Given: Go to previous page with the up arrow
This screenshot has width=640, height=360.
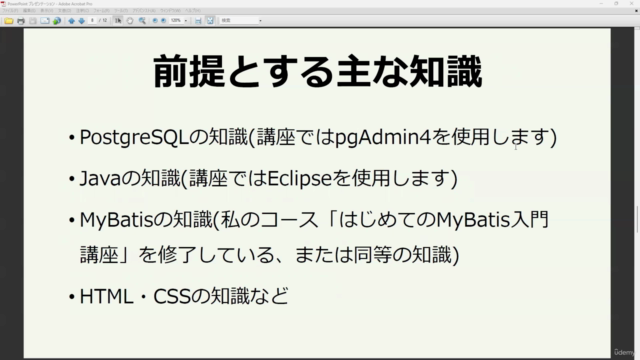Looking at the screenshot, I should coord(71,20).
